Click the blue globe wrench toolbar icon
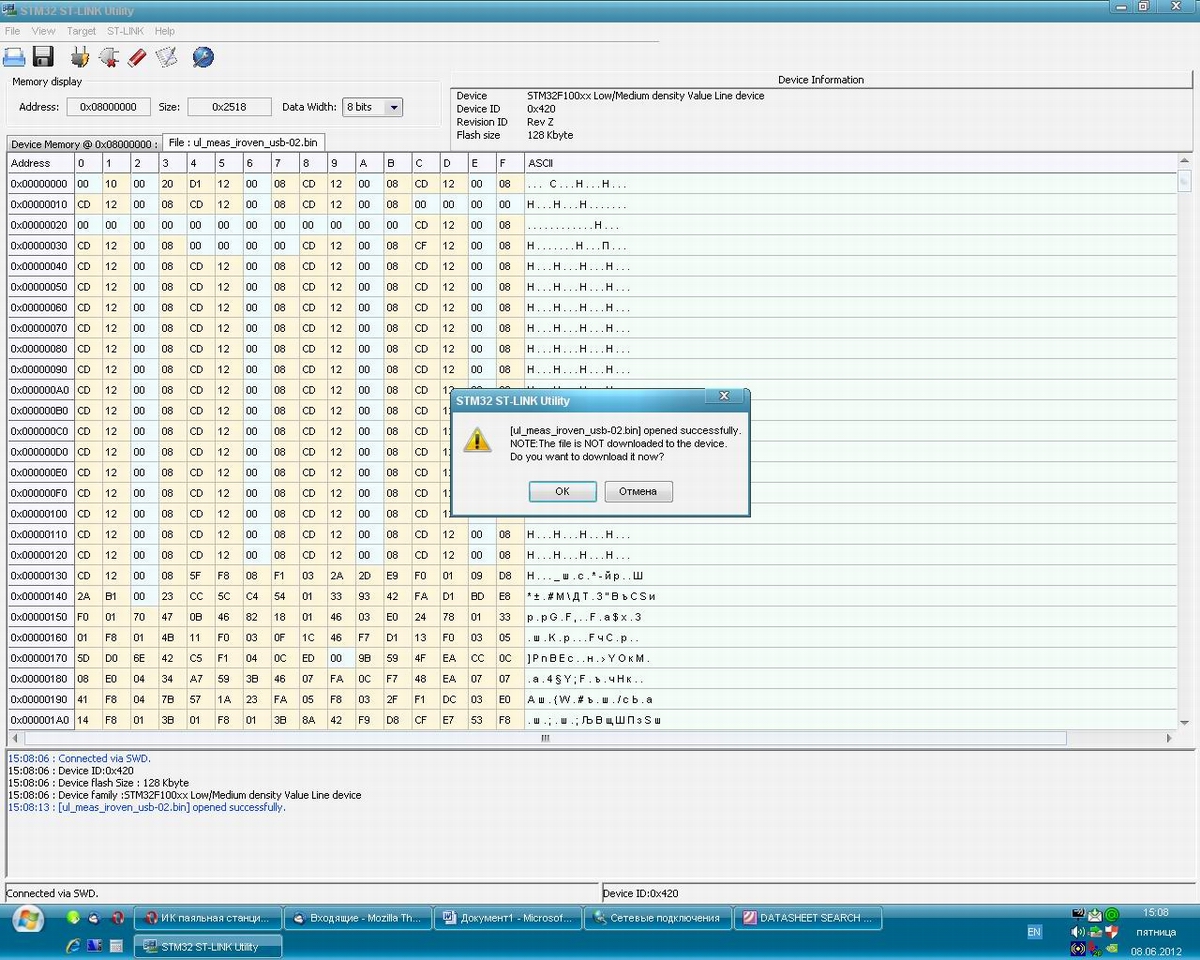 (x=203, y=57)
